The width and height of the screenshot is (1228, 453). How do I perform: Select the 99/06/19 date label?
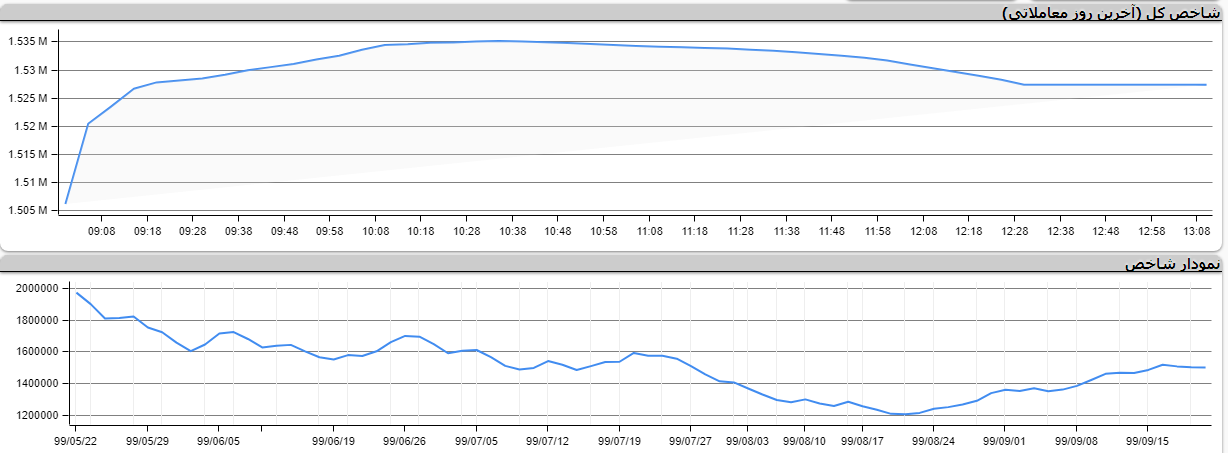click(x=334, y=439)
